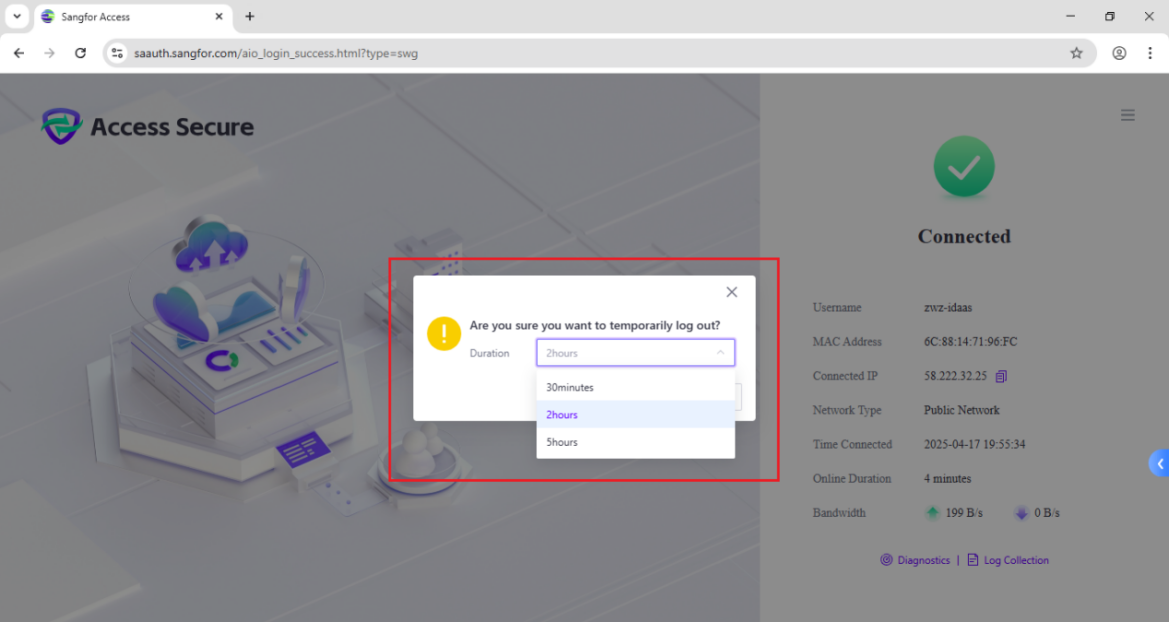Go back in the browser
The height and width of the screenshot is (622, 1169).
(19, 53)
